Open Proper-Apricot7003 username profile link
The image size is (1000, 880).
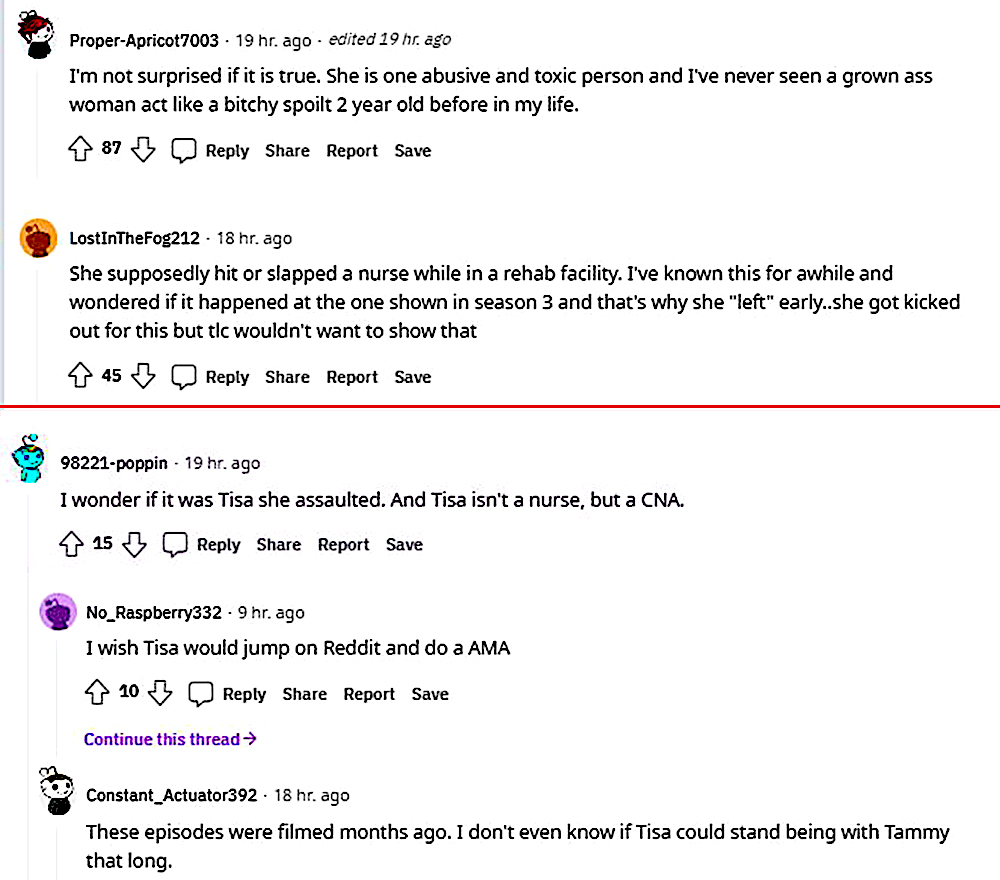[144, 40]
